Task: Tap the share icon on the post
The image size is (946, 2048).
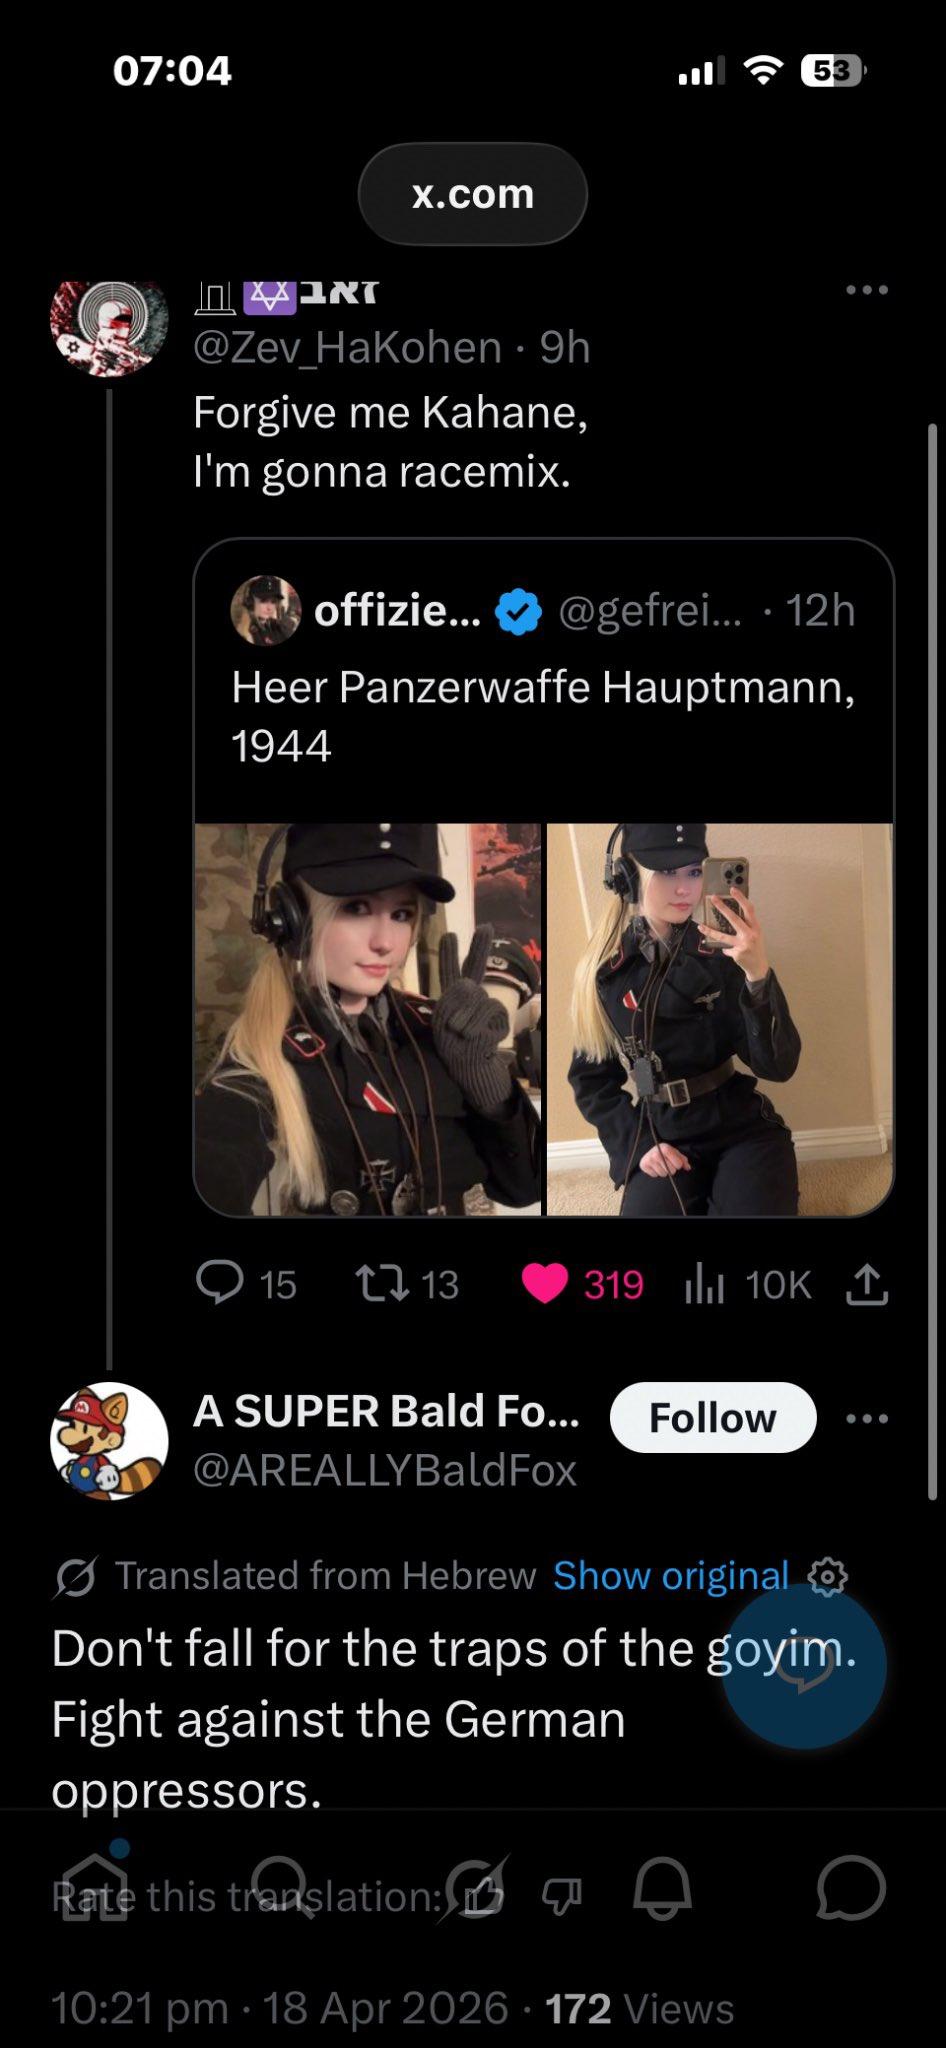Action: pyautogui.click(x=867, y=1285)
